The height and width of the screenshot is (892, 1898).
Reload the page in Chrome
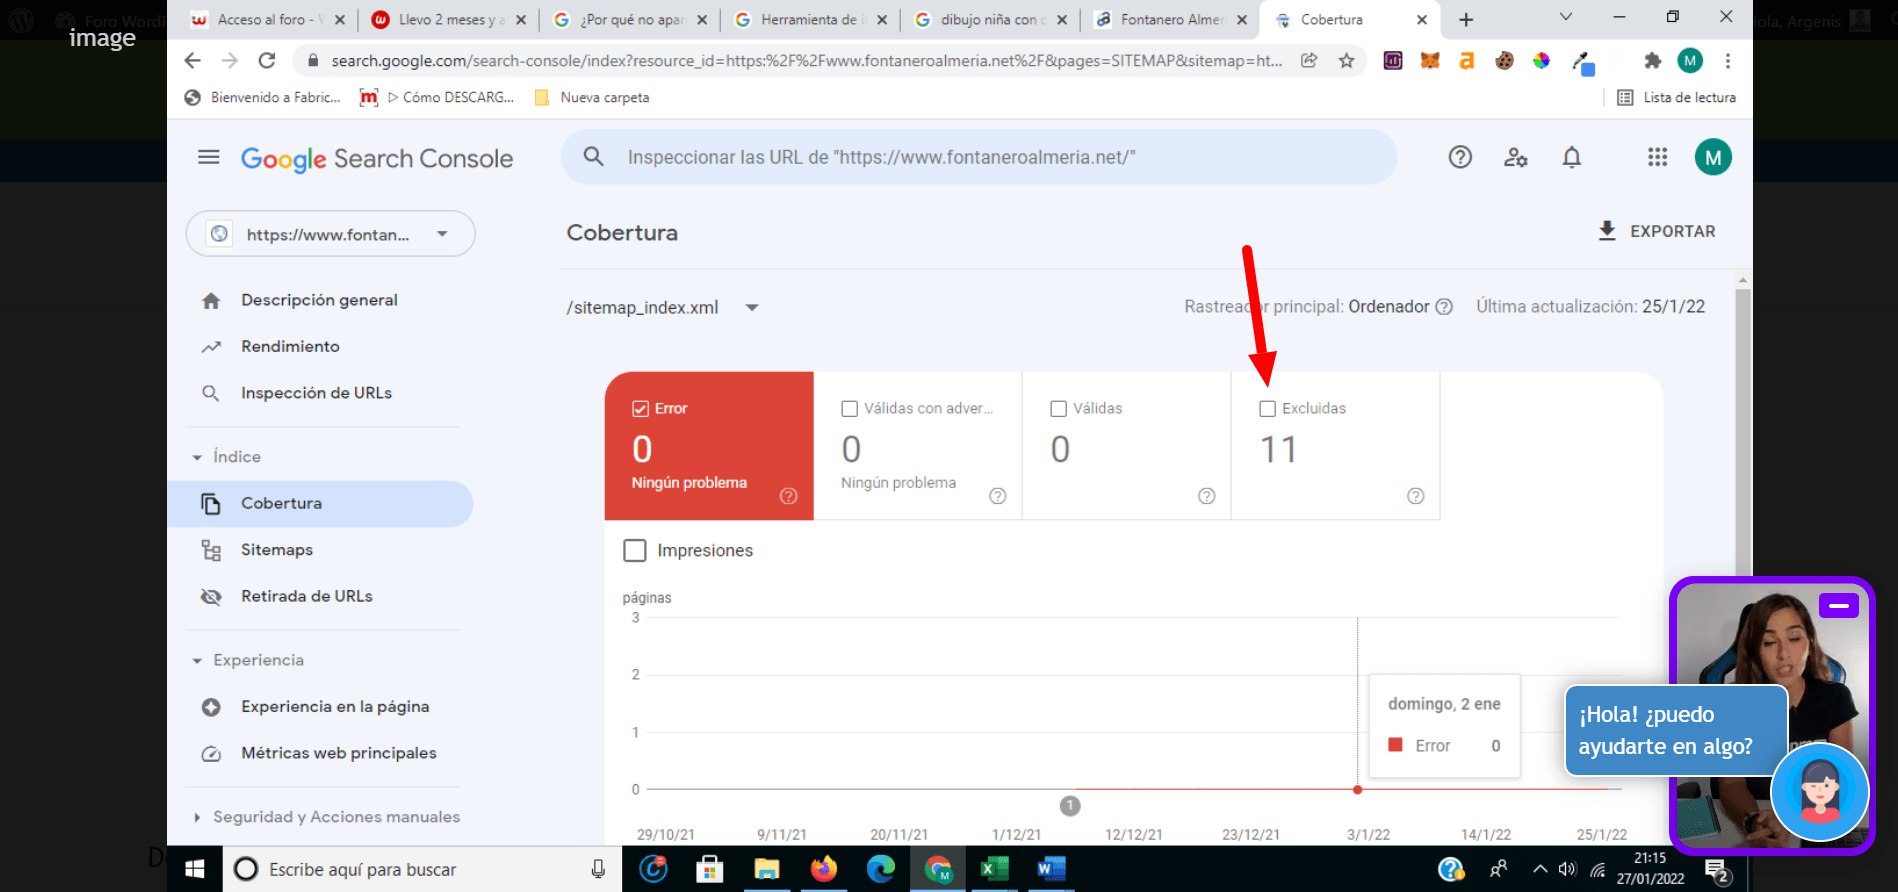pos(267,61)
